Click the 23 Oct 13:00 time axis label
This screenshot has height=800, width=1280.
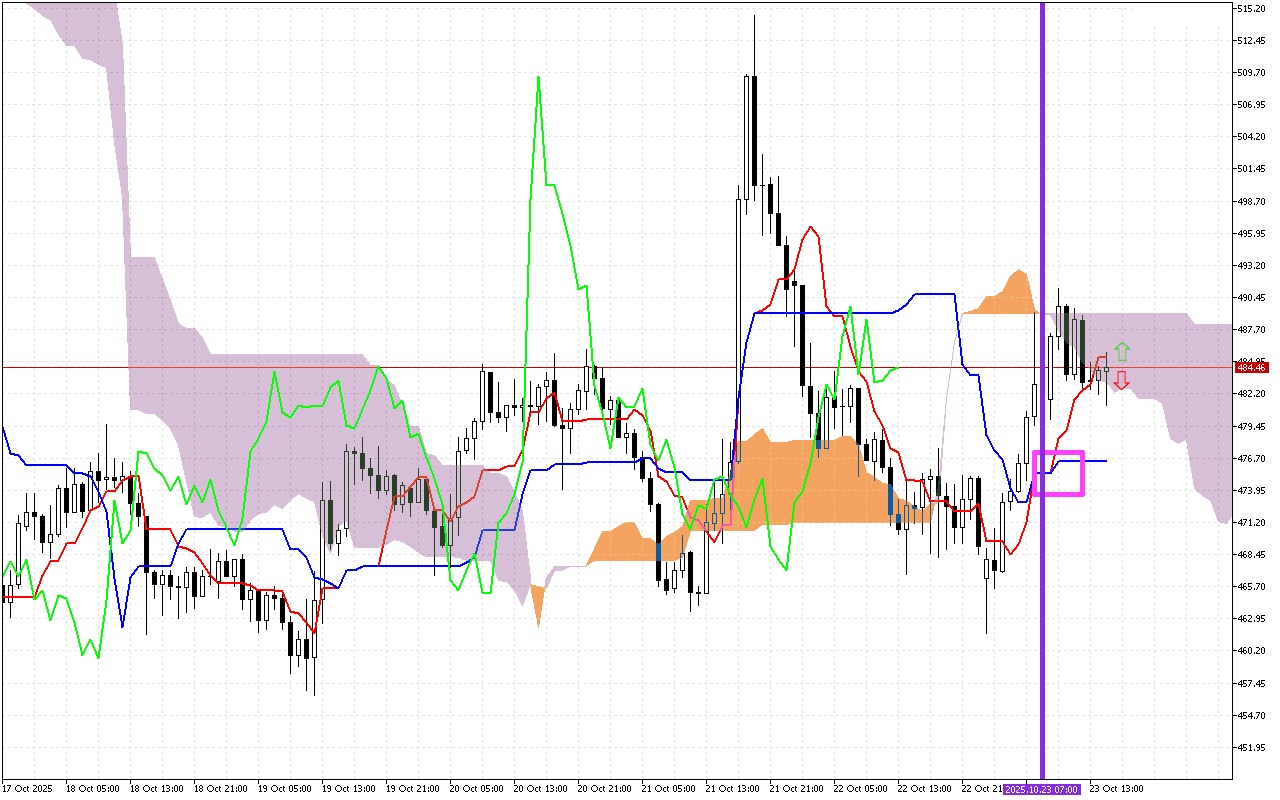tap(1116, 789)
